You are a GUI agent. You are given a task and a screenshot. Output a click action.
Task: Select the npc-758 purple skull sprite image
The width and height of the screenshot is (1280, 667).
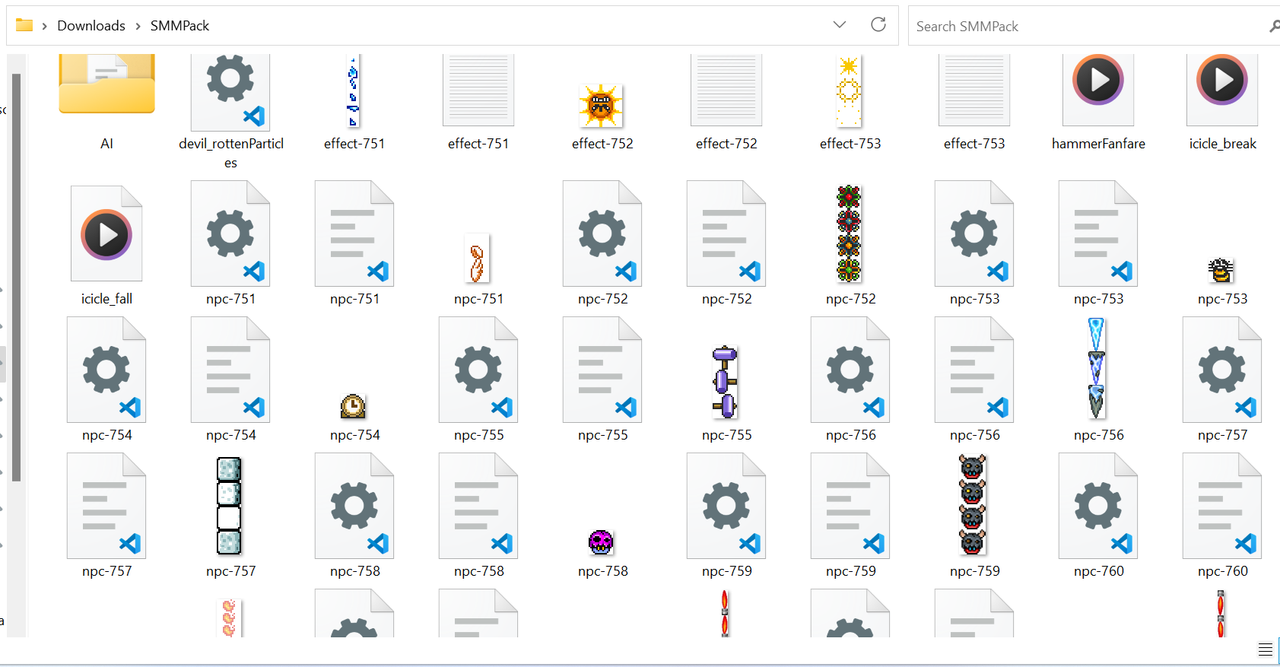601,542
